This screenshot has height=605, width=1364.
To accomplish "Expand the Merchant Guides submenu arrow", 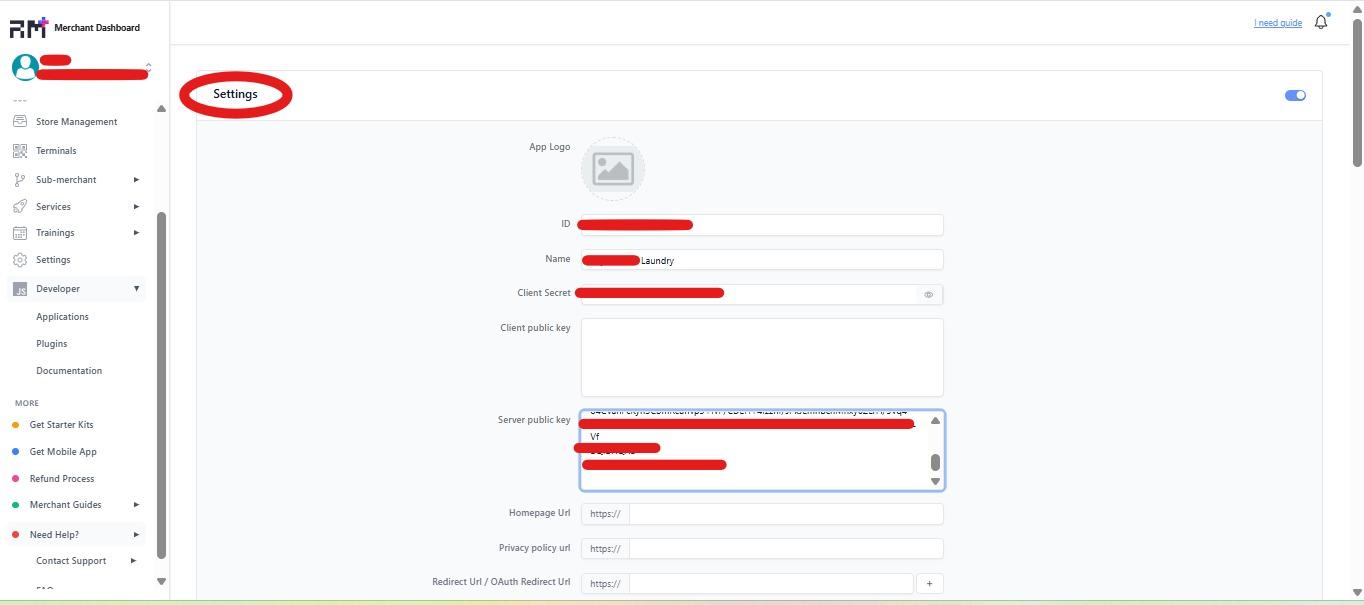I will click(136, 504).
